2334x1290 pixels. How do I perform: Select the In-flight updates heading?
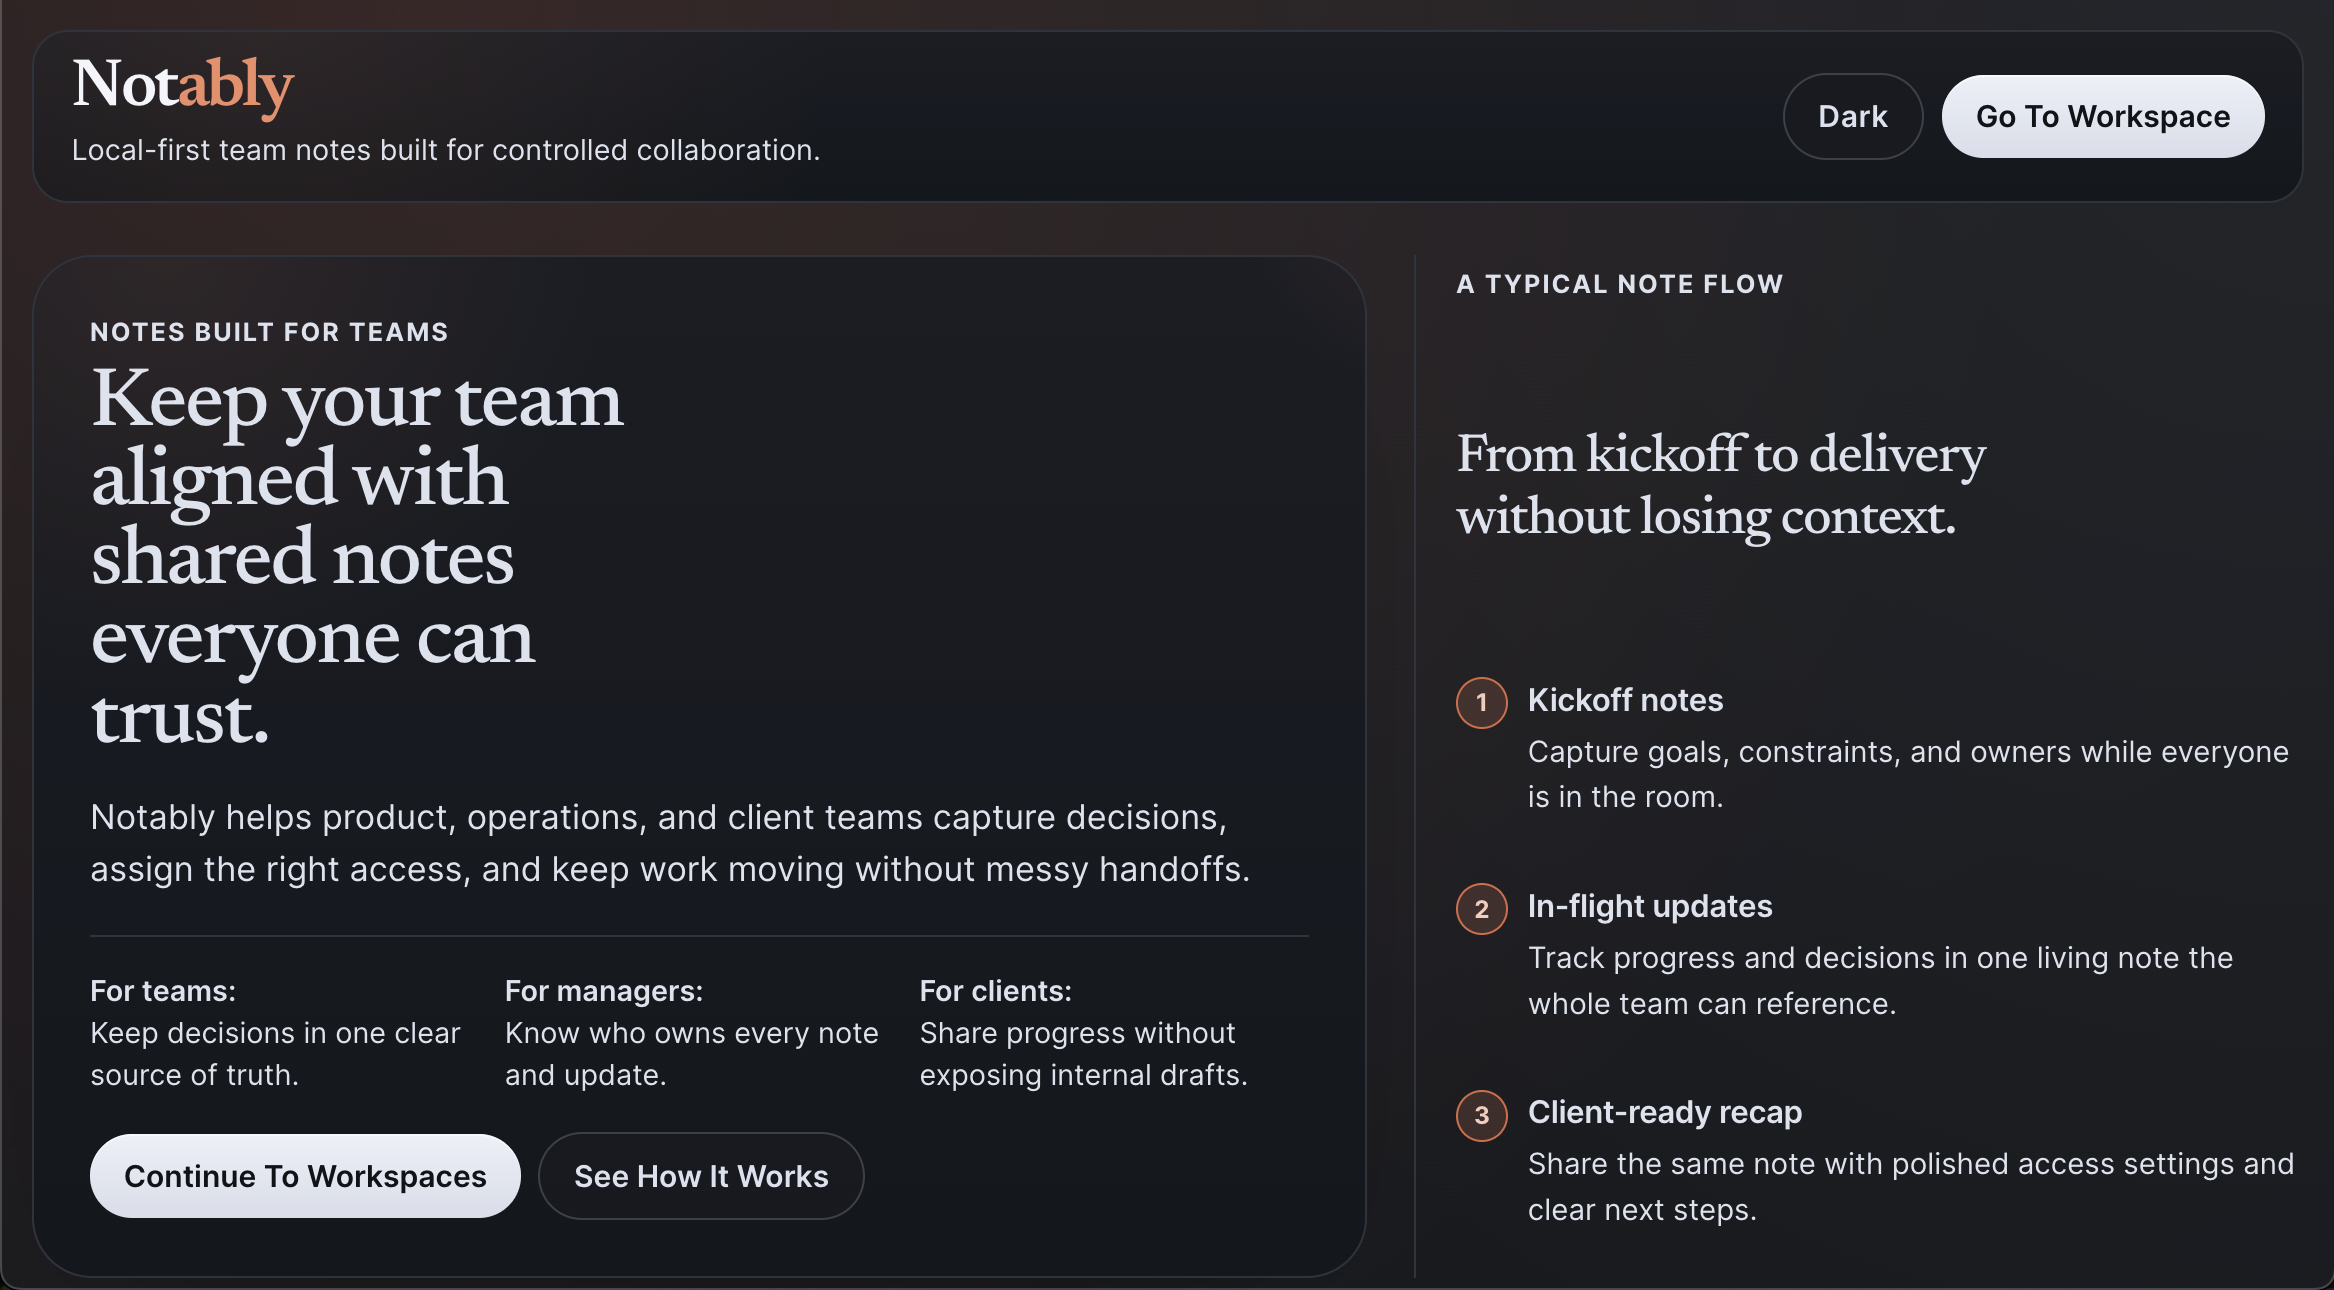1649,906
